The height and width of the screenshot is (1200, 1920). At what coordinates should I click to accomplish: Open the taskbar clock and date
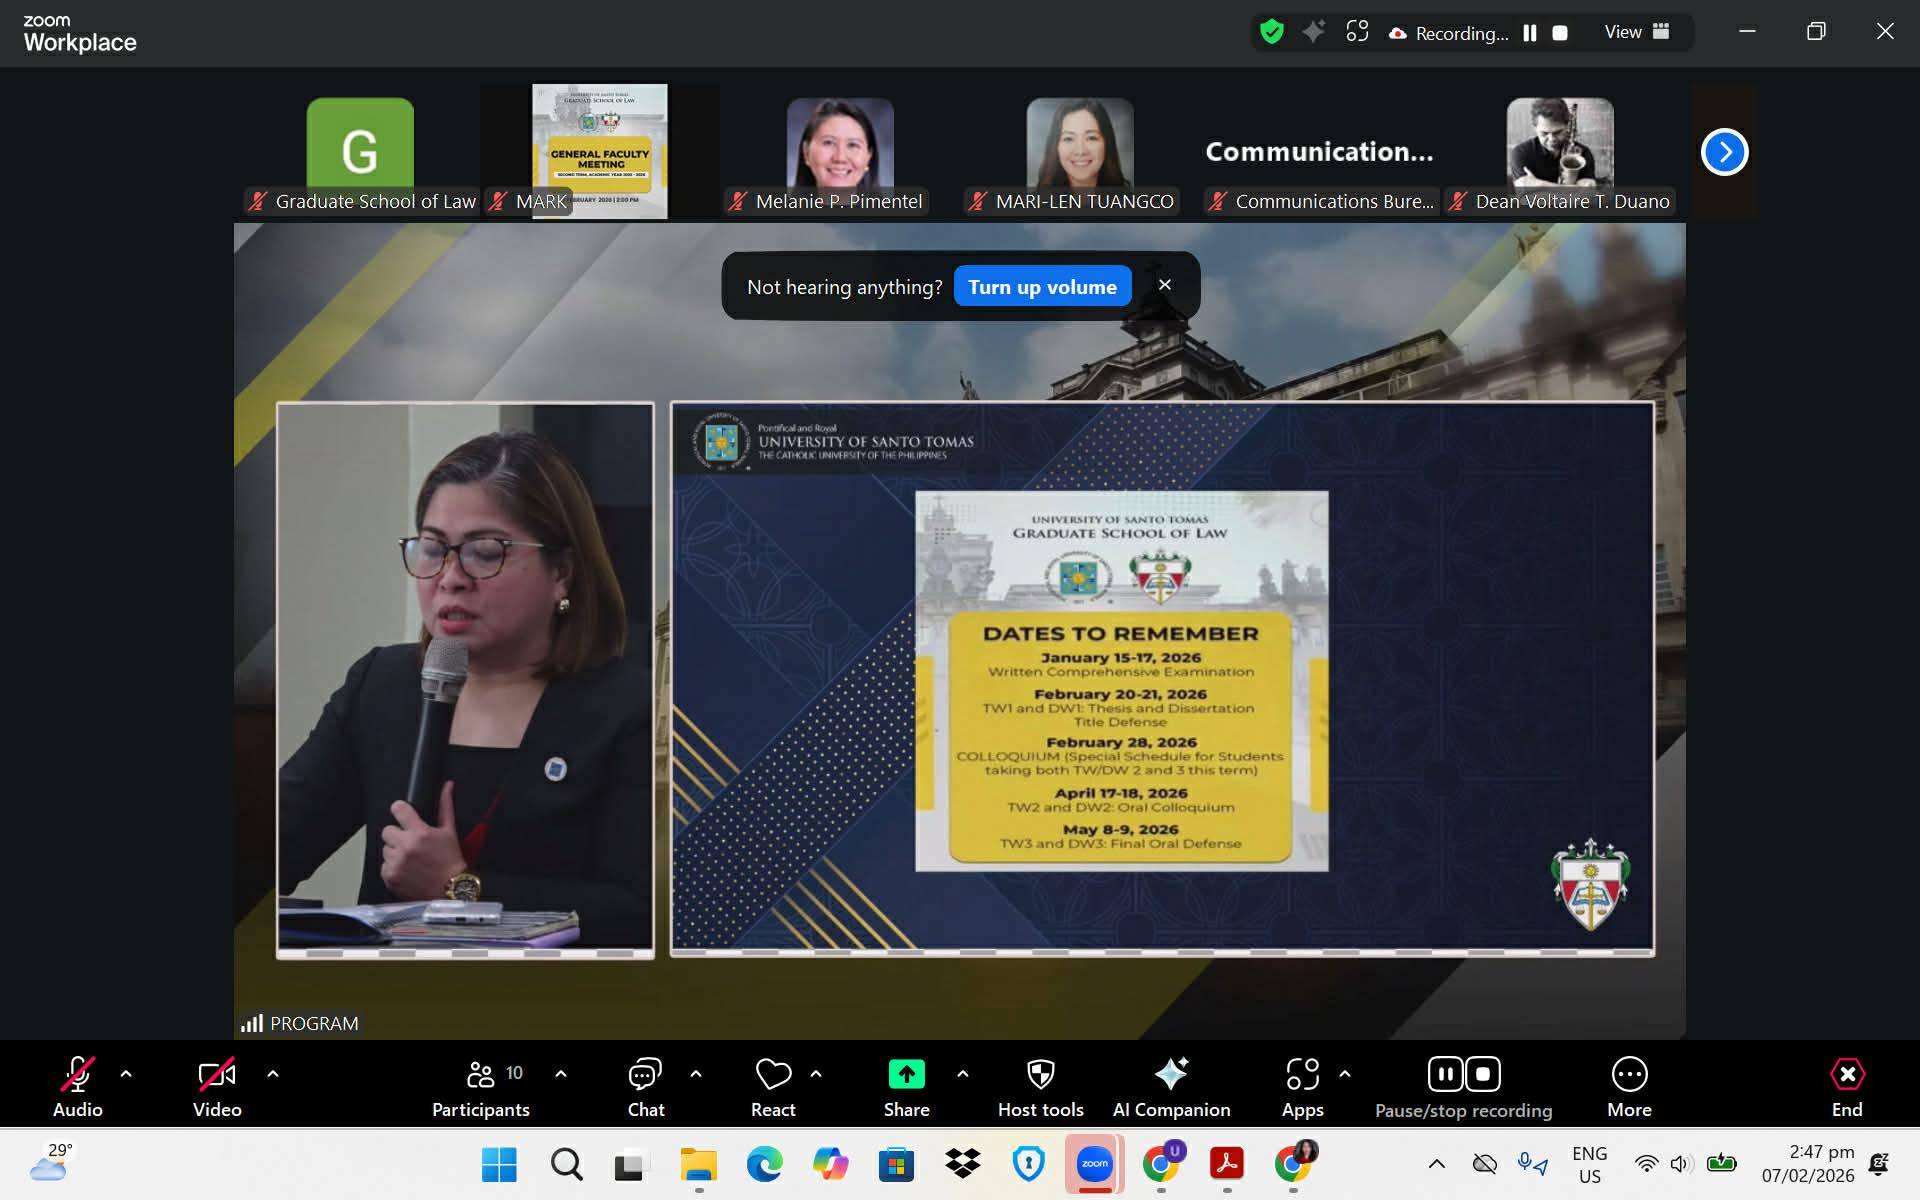[x=1808, y=1164]
